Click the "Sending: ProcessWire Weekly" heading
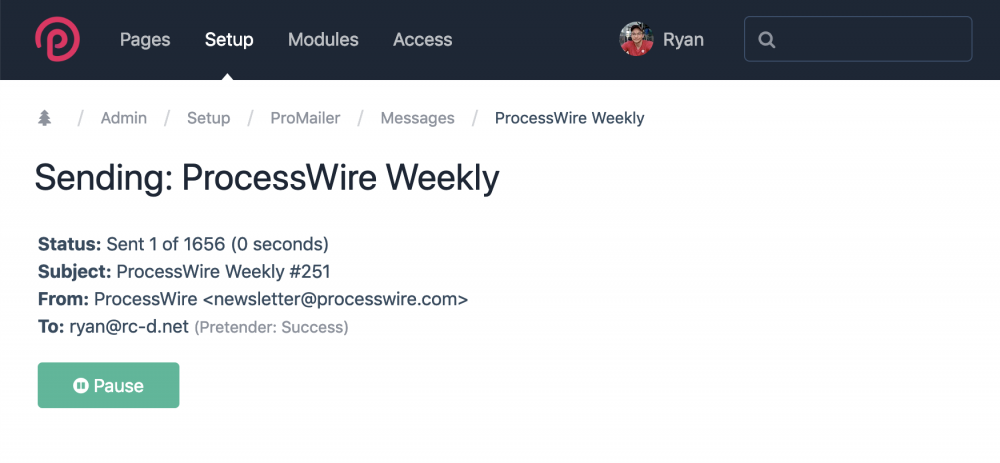The height and width of the screenshot is (463, 1000). [x=266, y=178]
